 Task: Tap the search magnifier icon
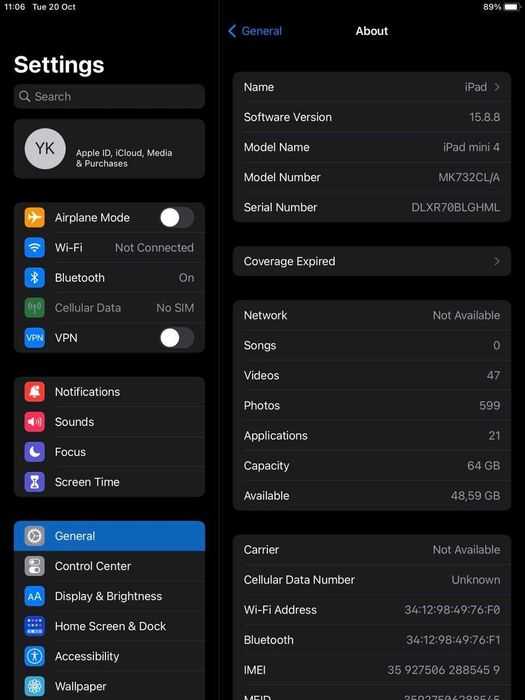pyautogui.click(x=25, y=96)
